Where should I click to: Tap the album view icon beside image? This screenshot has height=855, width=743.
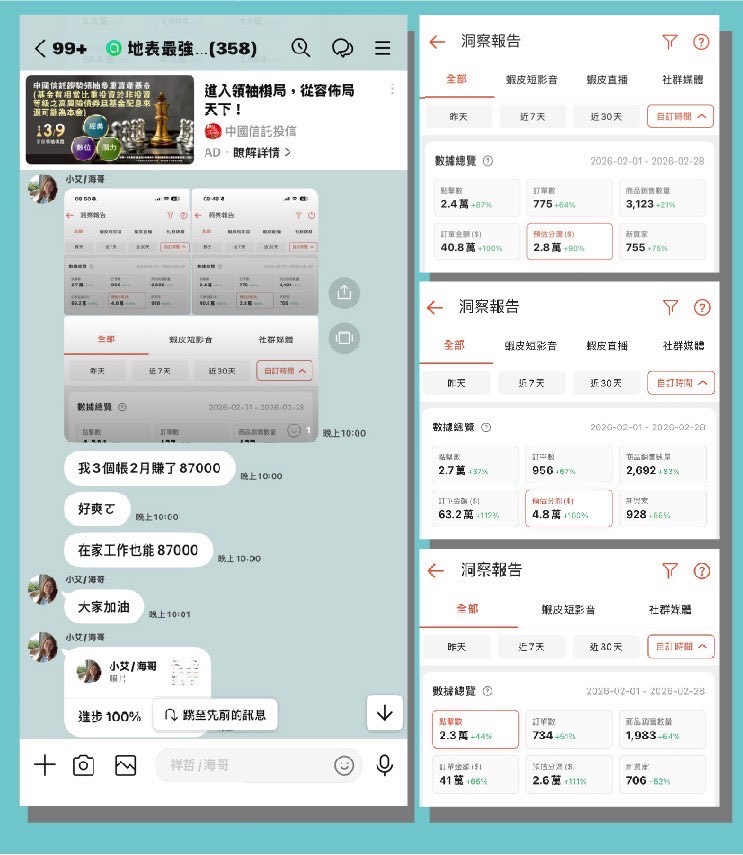[x=344, y=338]
